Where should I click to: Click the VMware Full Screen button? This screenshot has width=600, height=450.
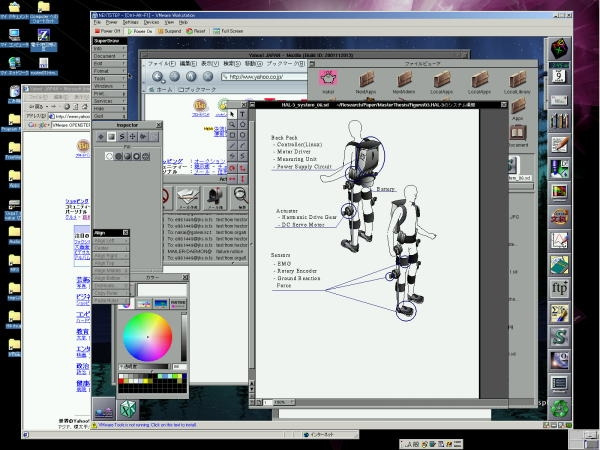click(228, 31)
